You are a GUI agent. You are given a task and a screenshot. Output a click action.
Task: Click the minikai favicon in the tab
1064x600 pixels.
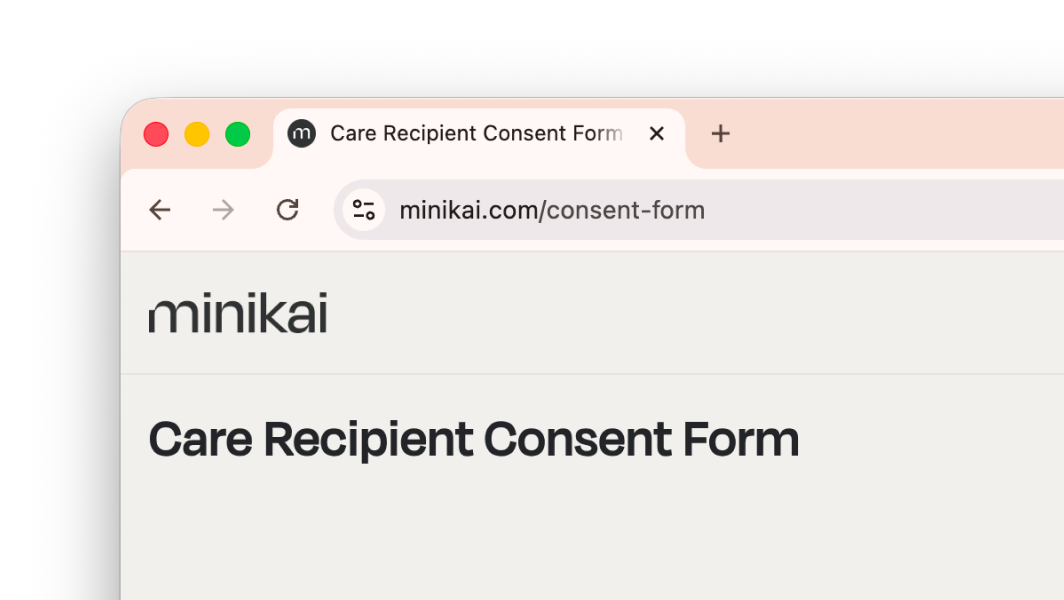tap(301, 134)
